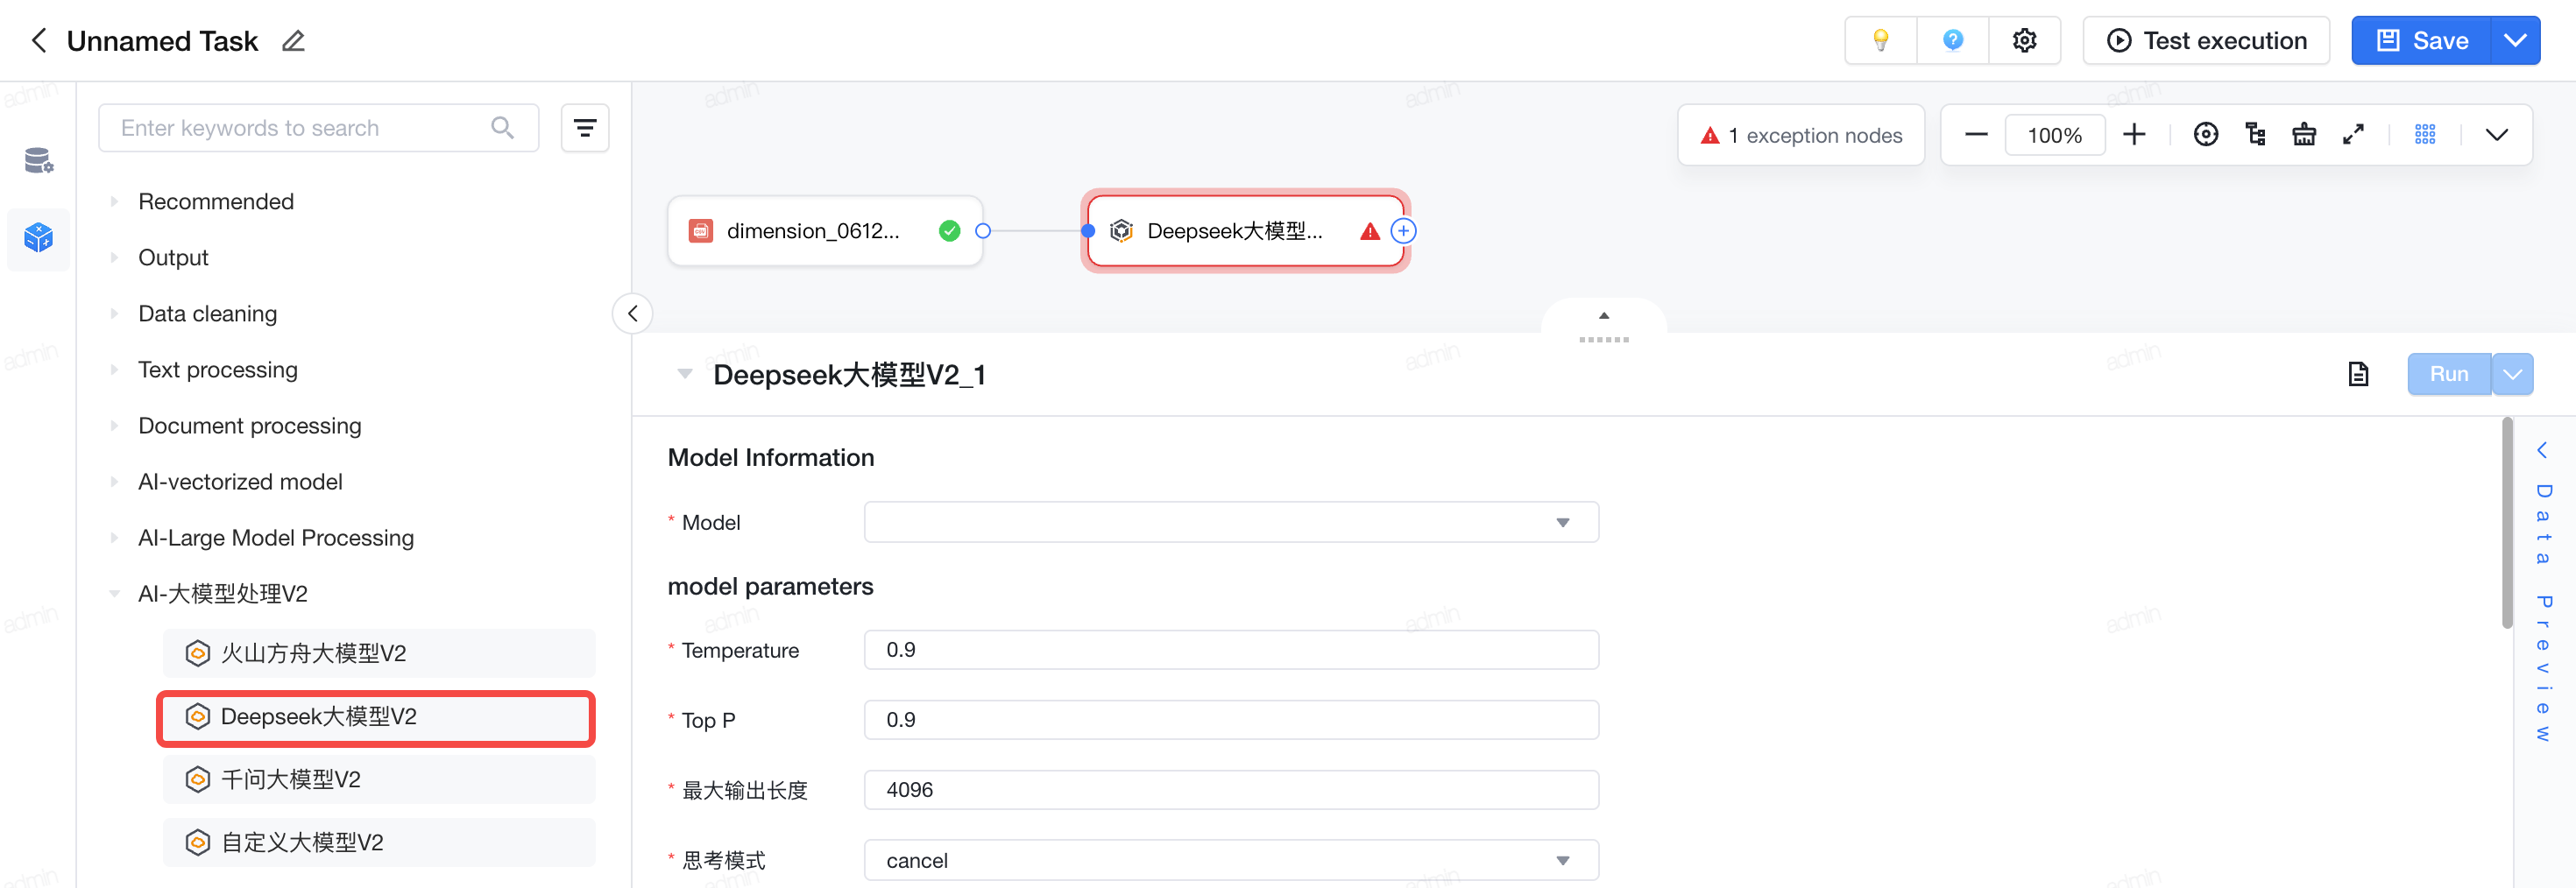Zoom in with the canvas plus icon
The width and height of the screenshot is (2576, 888).
click(x=2134, y=135)
